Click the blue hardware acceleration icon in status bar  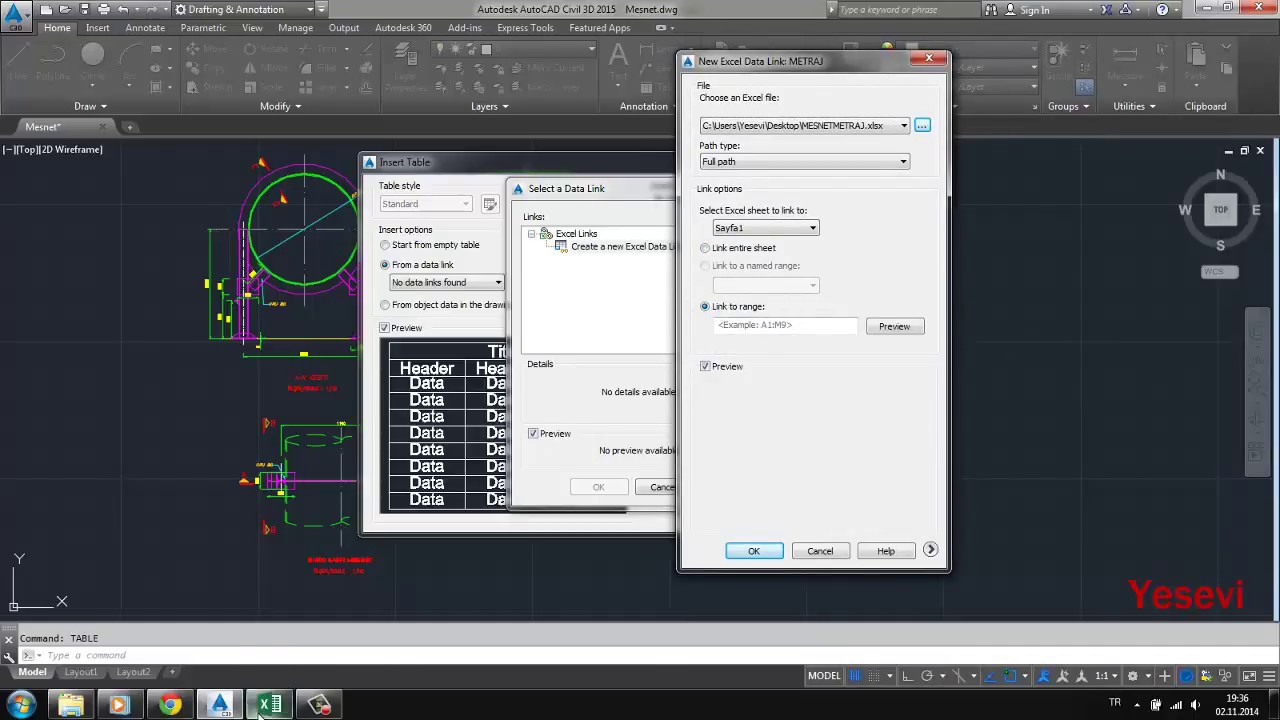[x=1186, y=676]
